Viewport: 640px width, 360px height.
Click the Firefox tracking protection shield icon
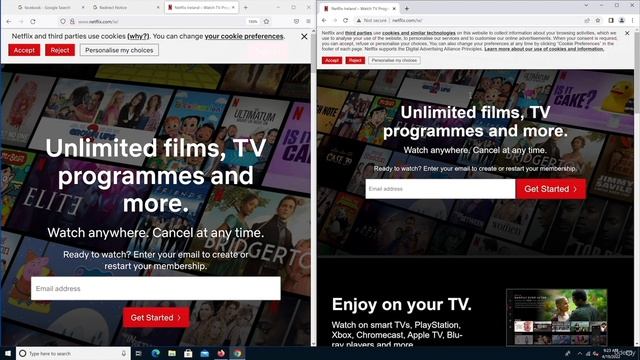click(63, 21)
